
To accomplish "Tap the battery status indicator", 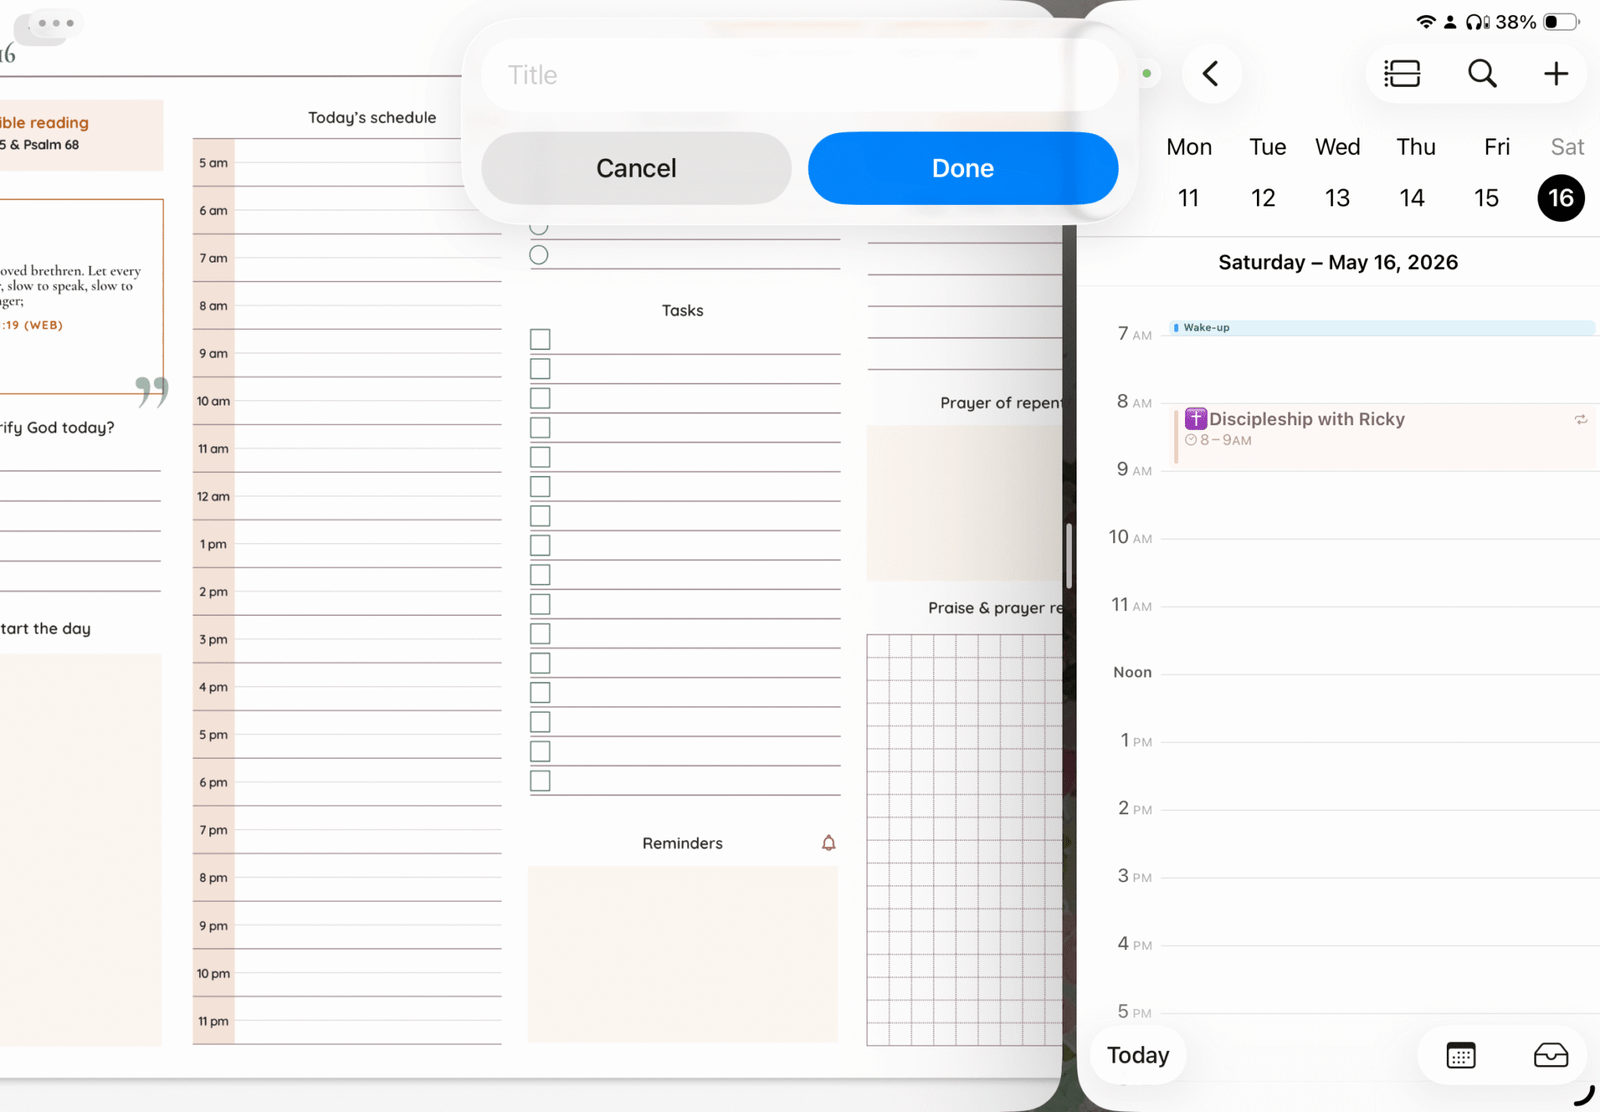I will pyautogui.click(x=1560, y=22).
